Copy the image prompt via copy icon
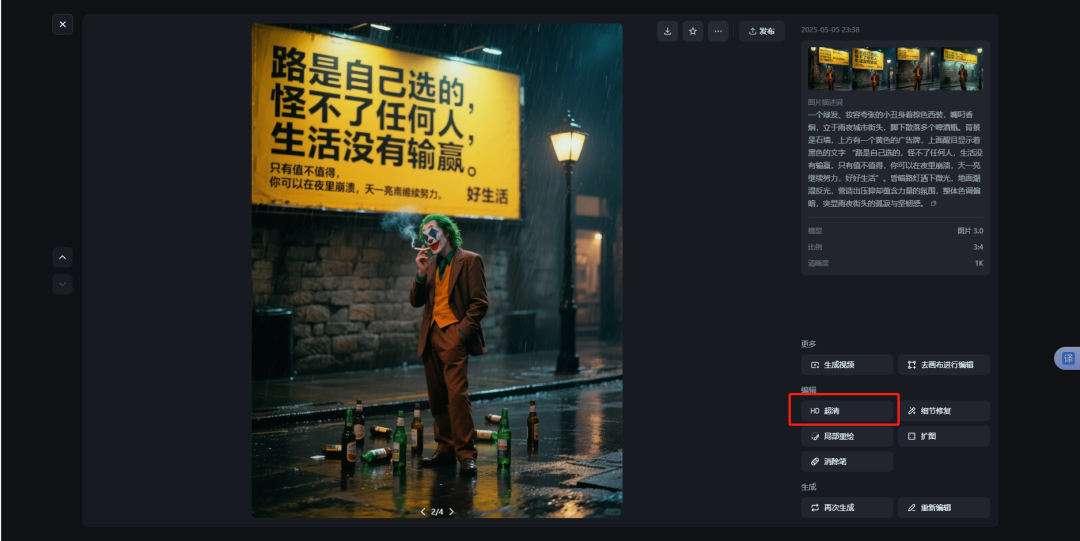The image size is (1080, 541). (x=933, y=204)
